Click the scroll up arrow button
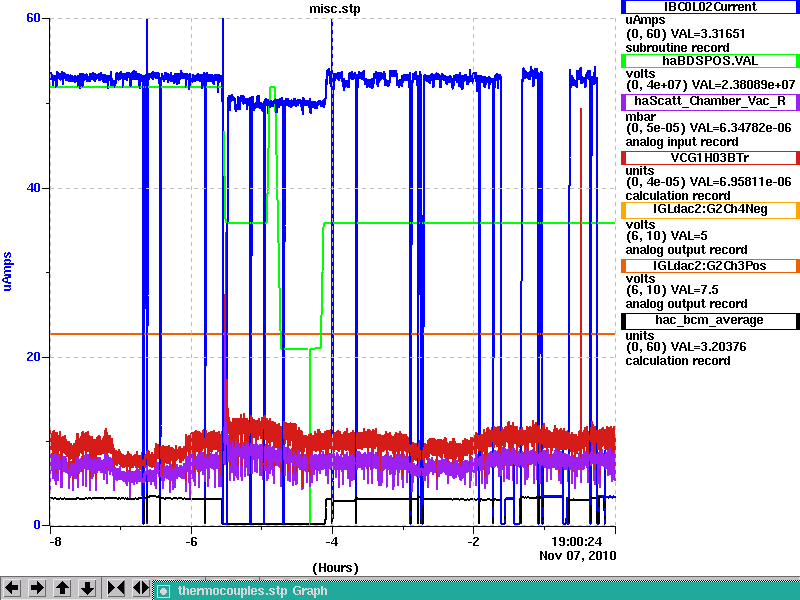 [x=62, y=588]
